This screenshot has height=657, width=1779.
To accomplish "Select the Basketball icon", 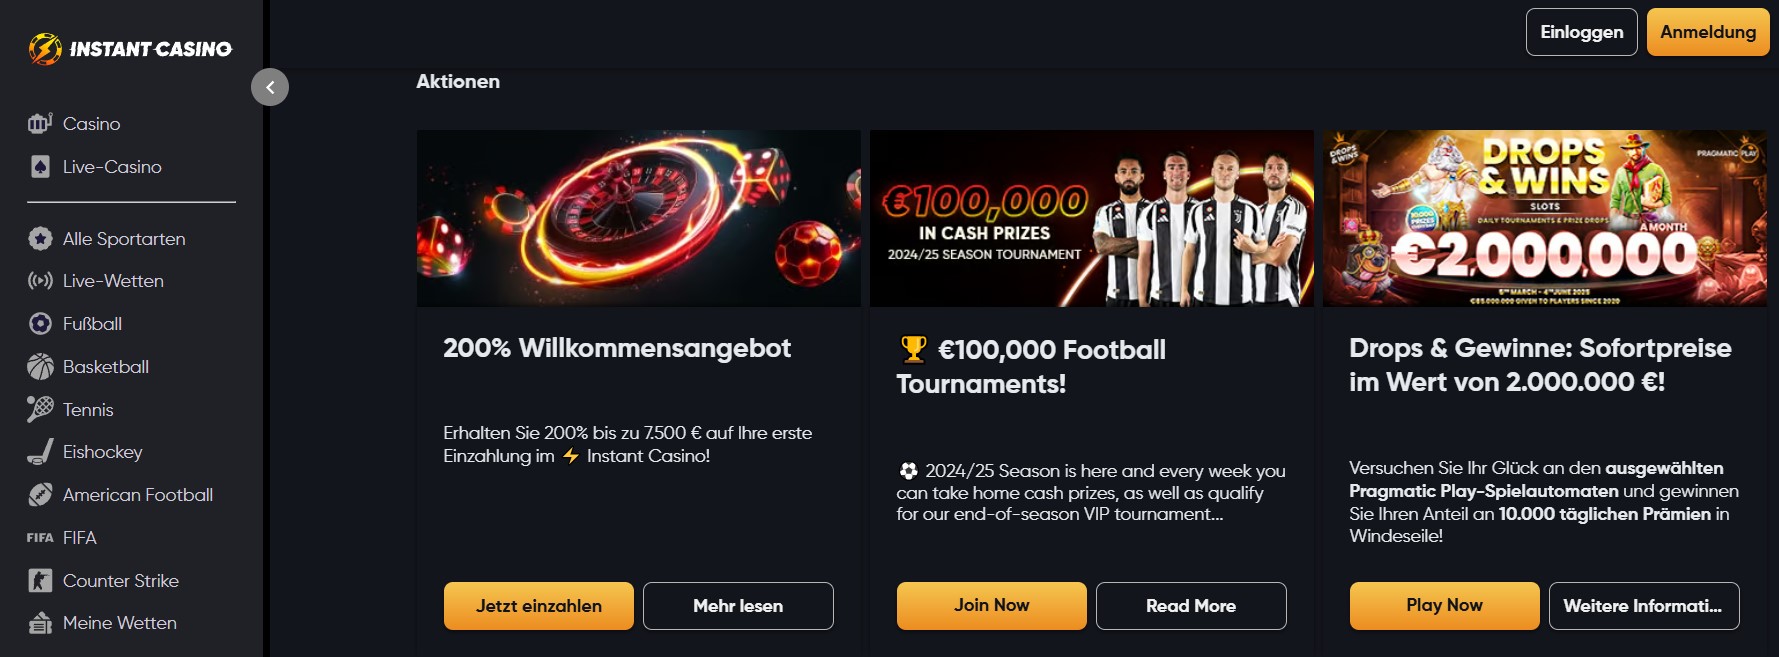I will (39, 366).
